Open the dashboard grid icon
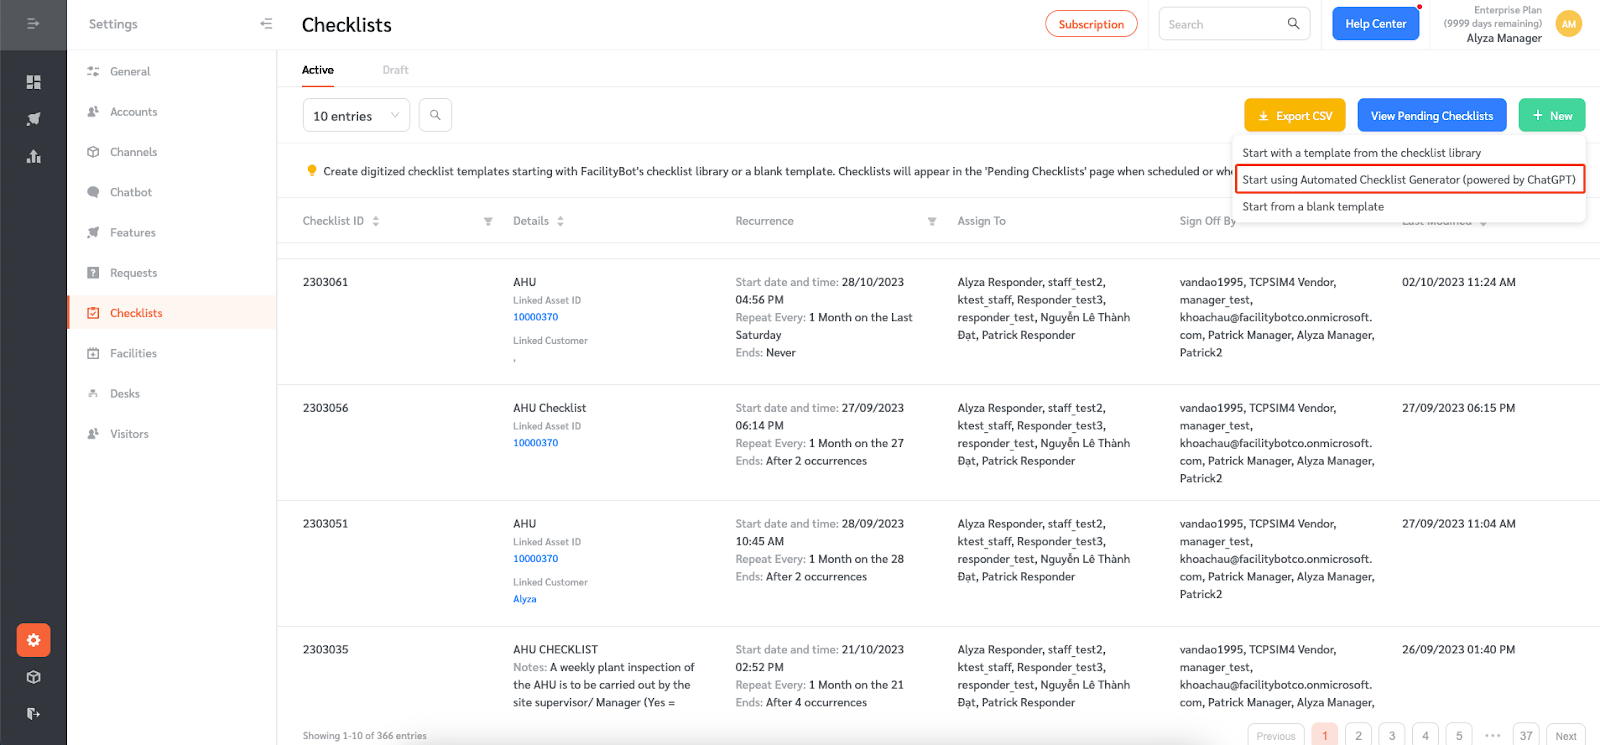Screen dimensions: 1600x745 [33, 82]
